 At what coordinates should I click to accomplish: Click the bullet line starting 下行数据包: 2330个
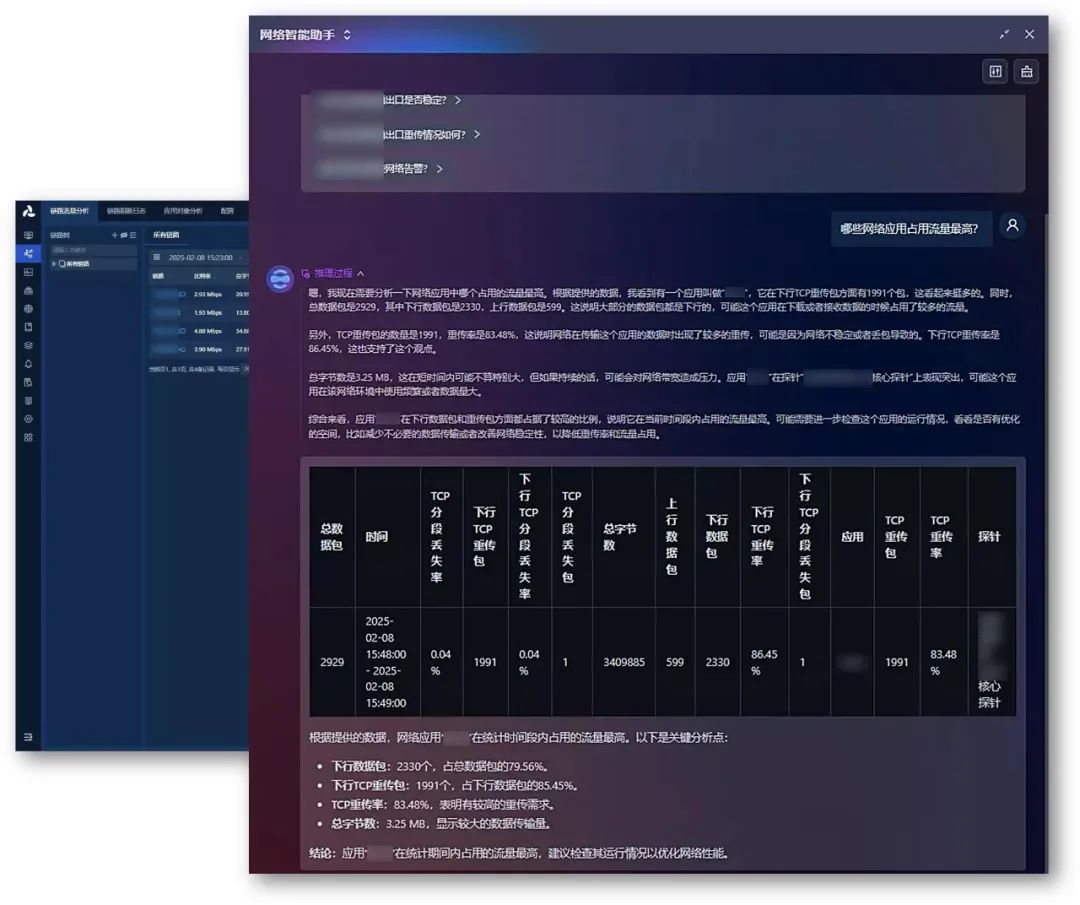(439, 766)
